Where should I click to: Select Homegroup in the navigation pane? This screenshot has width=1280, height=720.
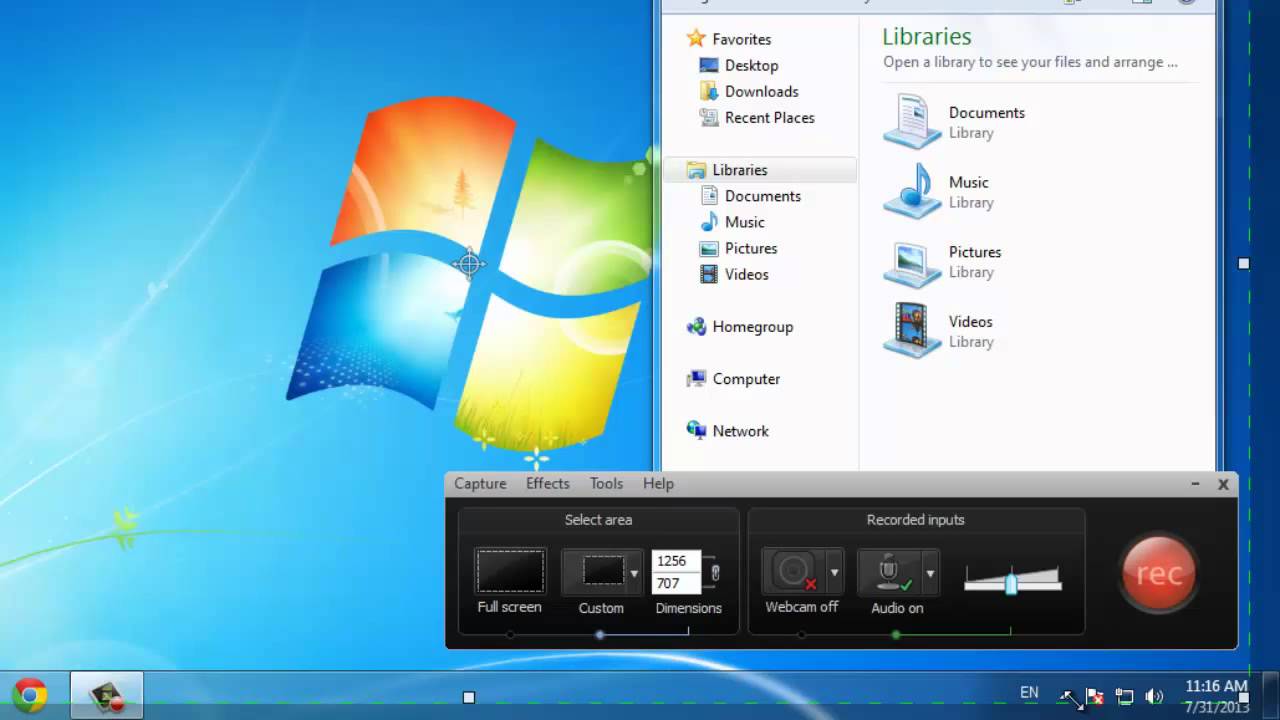coord(752,327)
